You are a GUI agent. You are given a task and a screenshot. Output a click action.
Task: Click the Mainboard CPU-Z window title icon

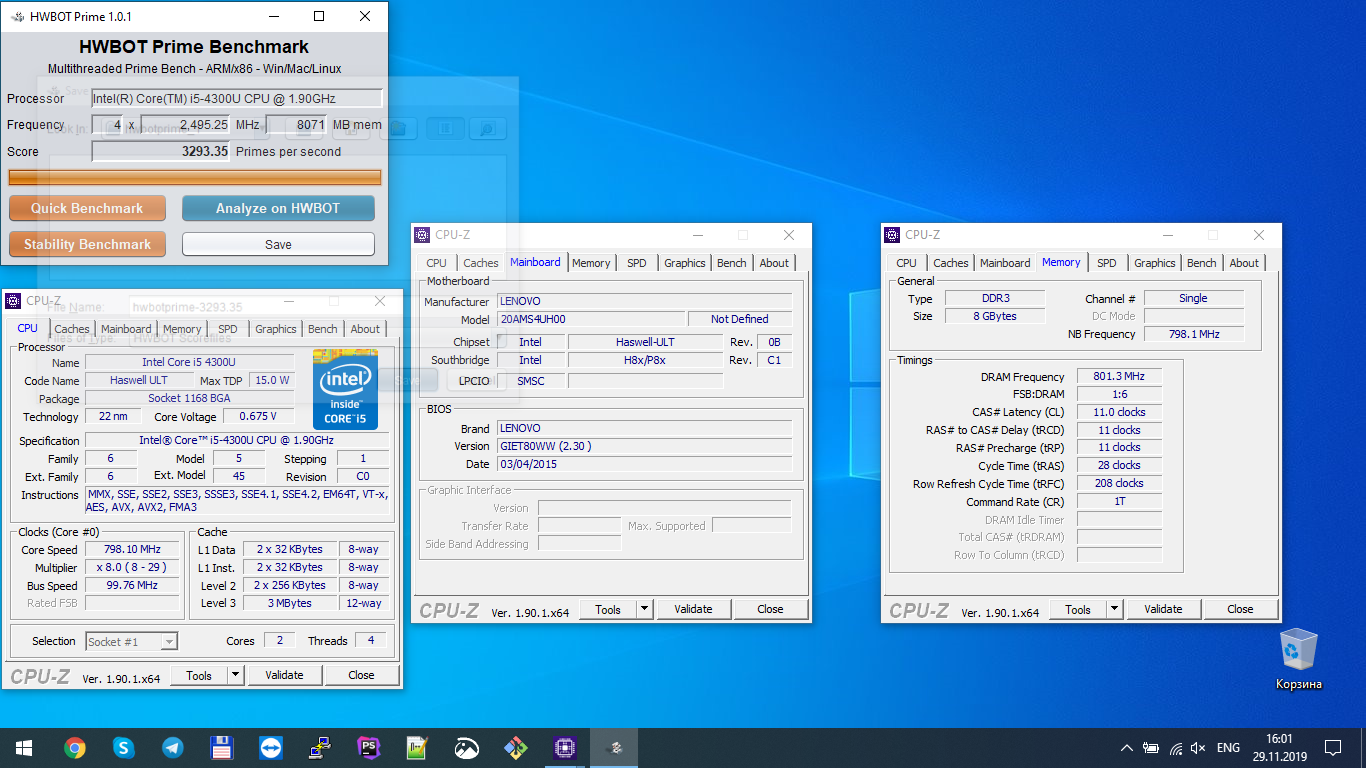coord(422,235)
